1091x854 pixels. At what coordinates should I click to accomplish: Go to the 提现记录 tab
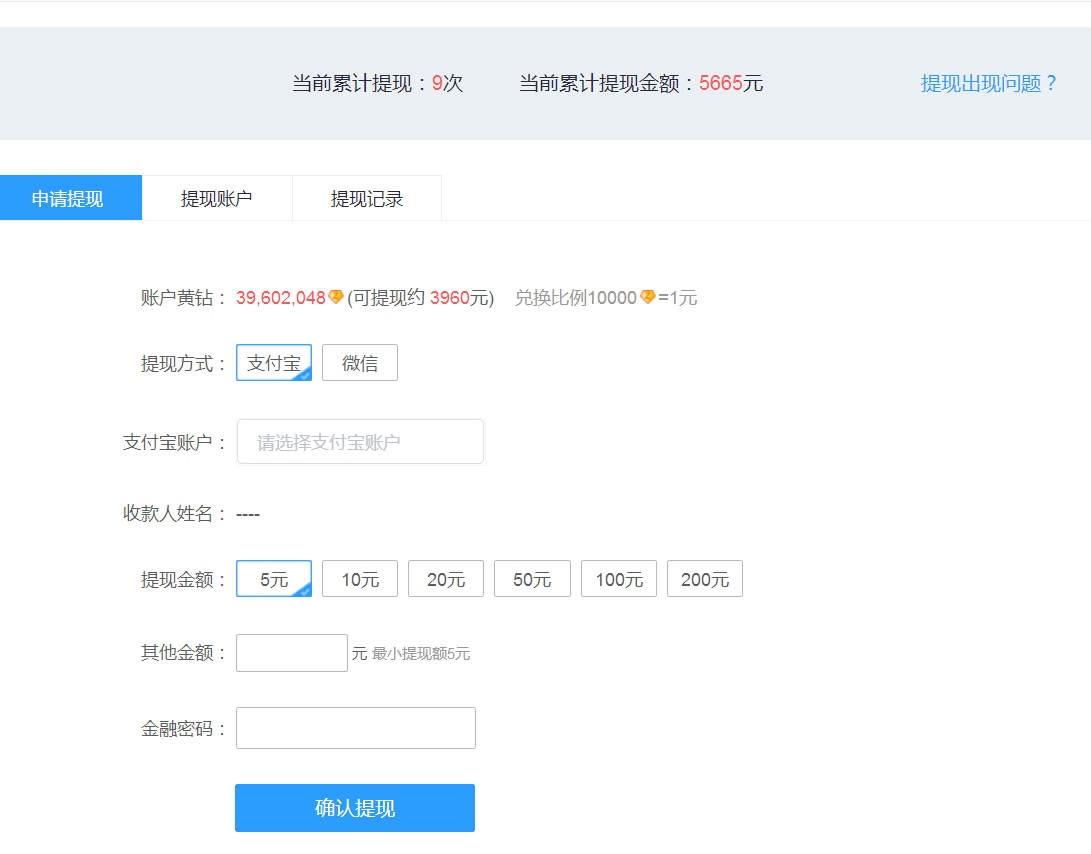[x=367, y=198]
